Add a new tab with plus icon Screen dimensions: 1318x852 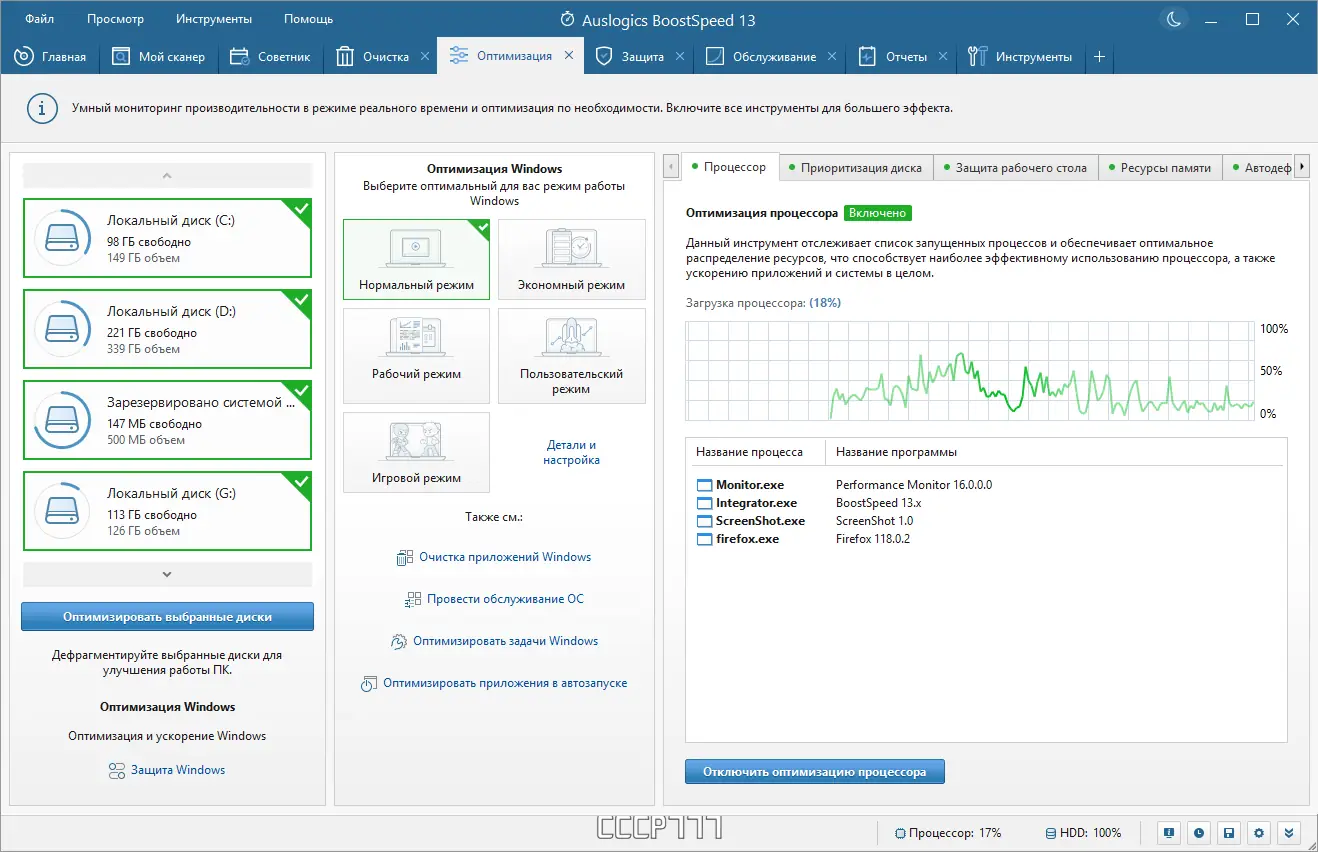1099,57
